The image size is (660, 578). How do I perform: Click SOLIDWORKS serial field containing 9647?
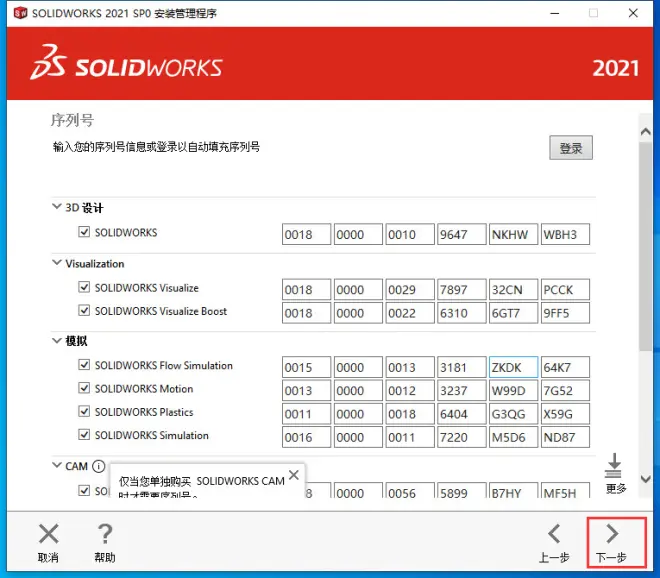[462, 234]
